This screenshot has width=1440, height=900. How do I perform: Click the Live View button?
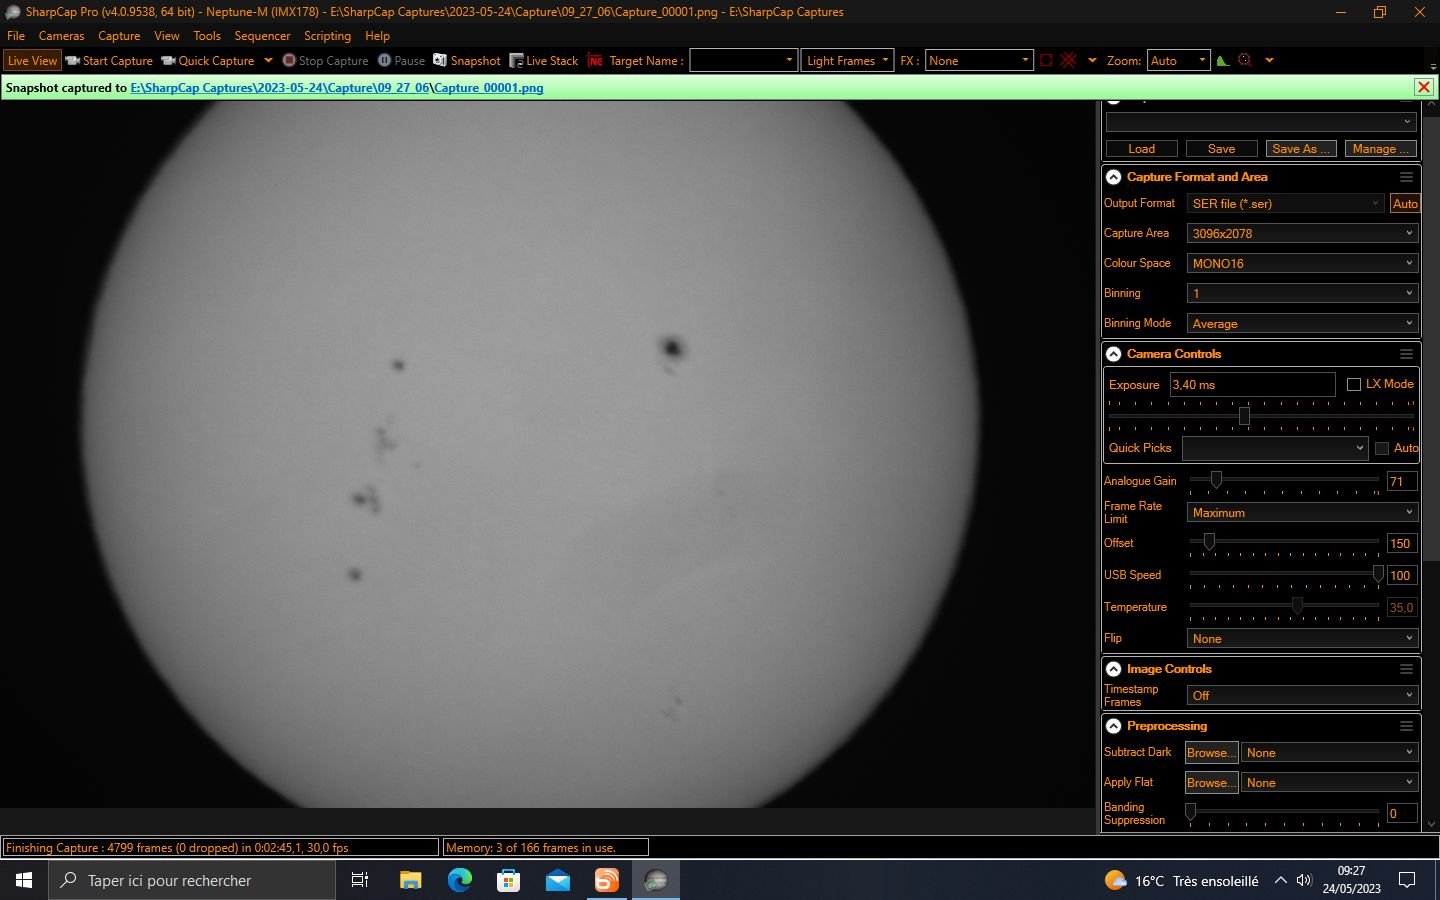click(x=32, y=61)
